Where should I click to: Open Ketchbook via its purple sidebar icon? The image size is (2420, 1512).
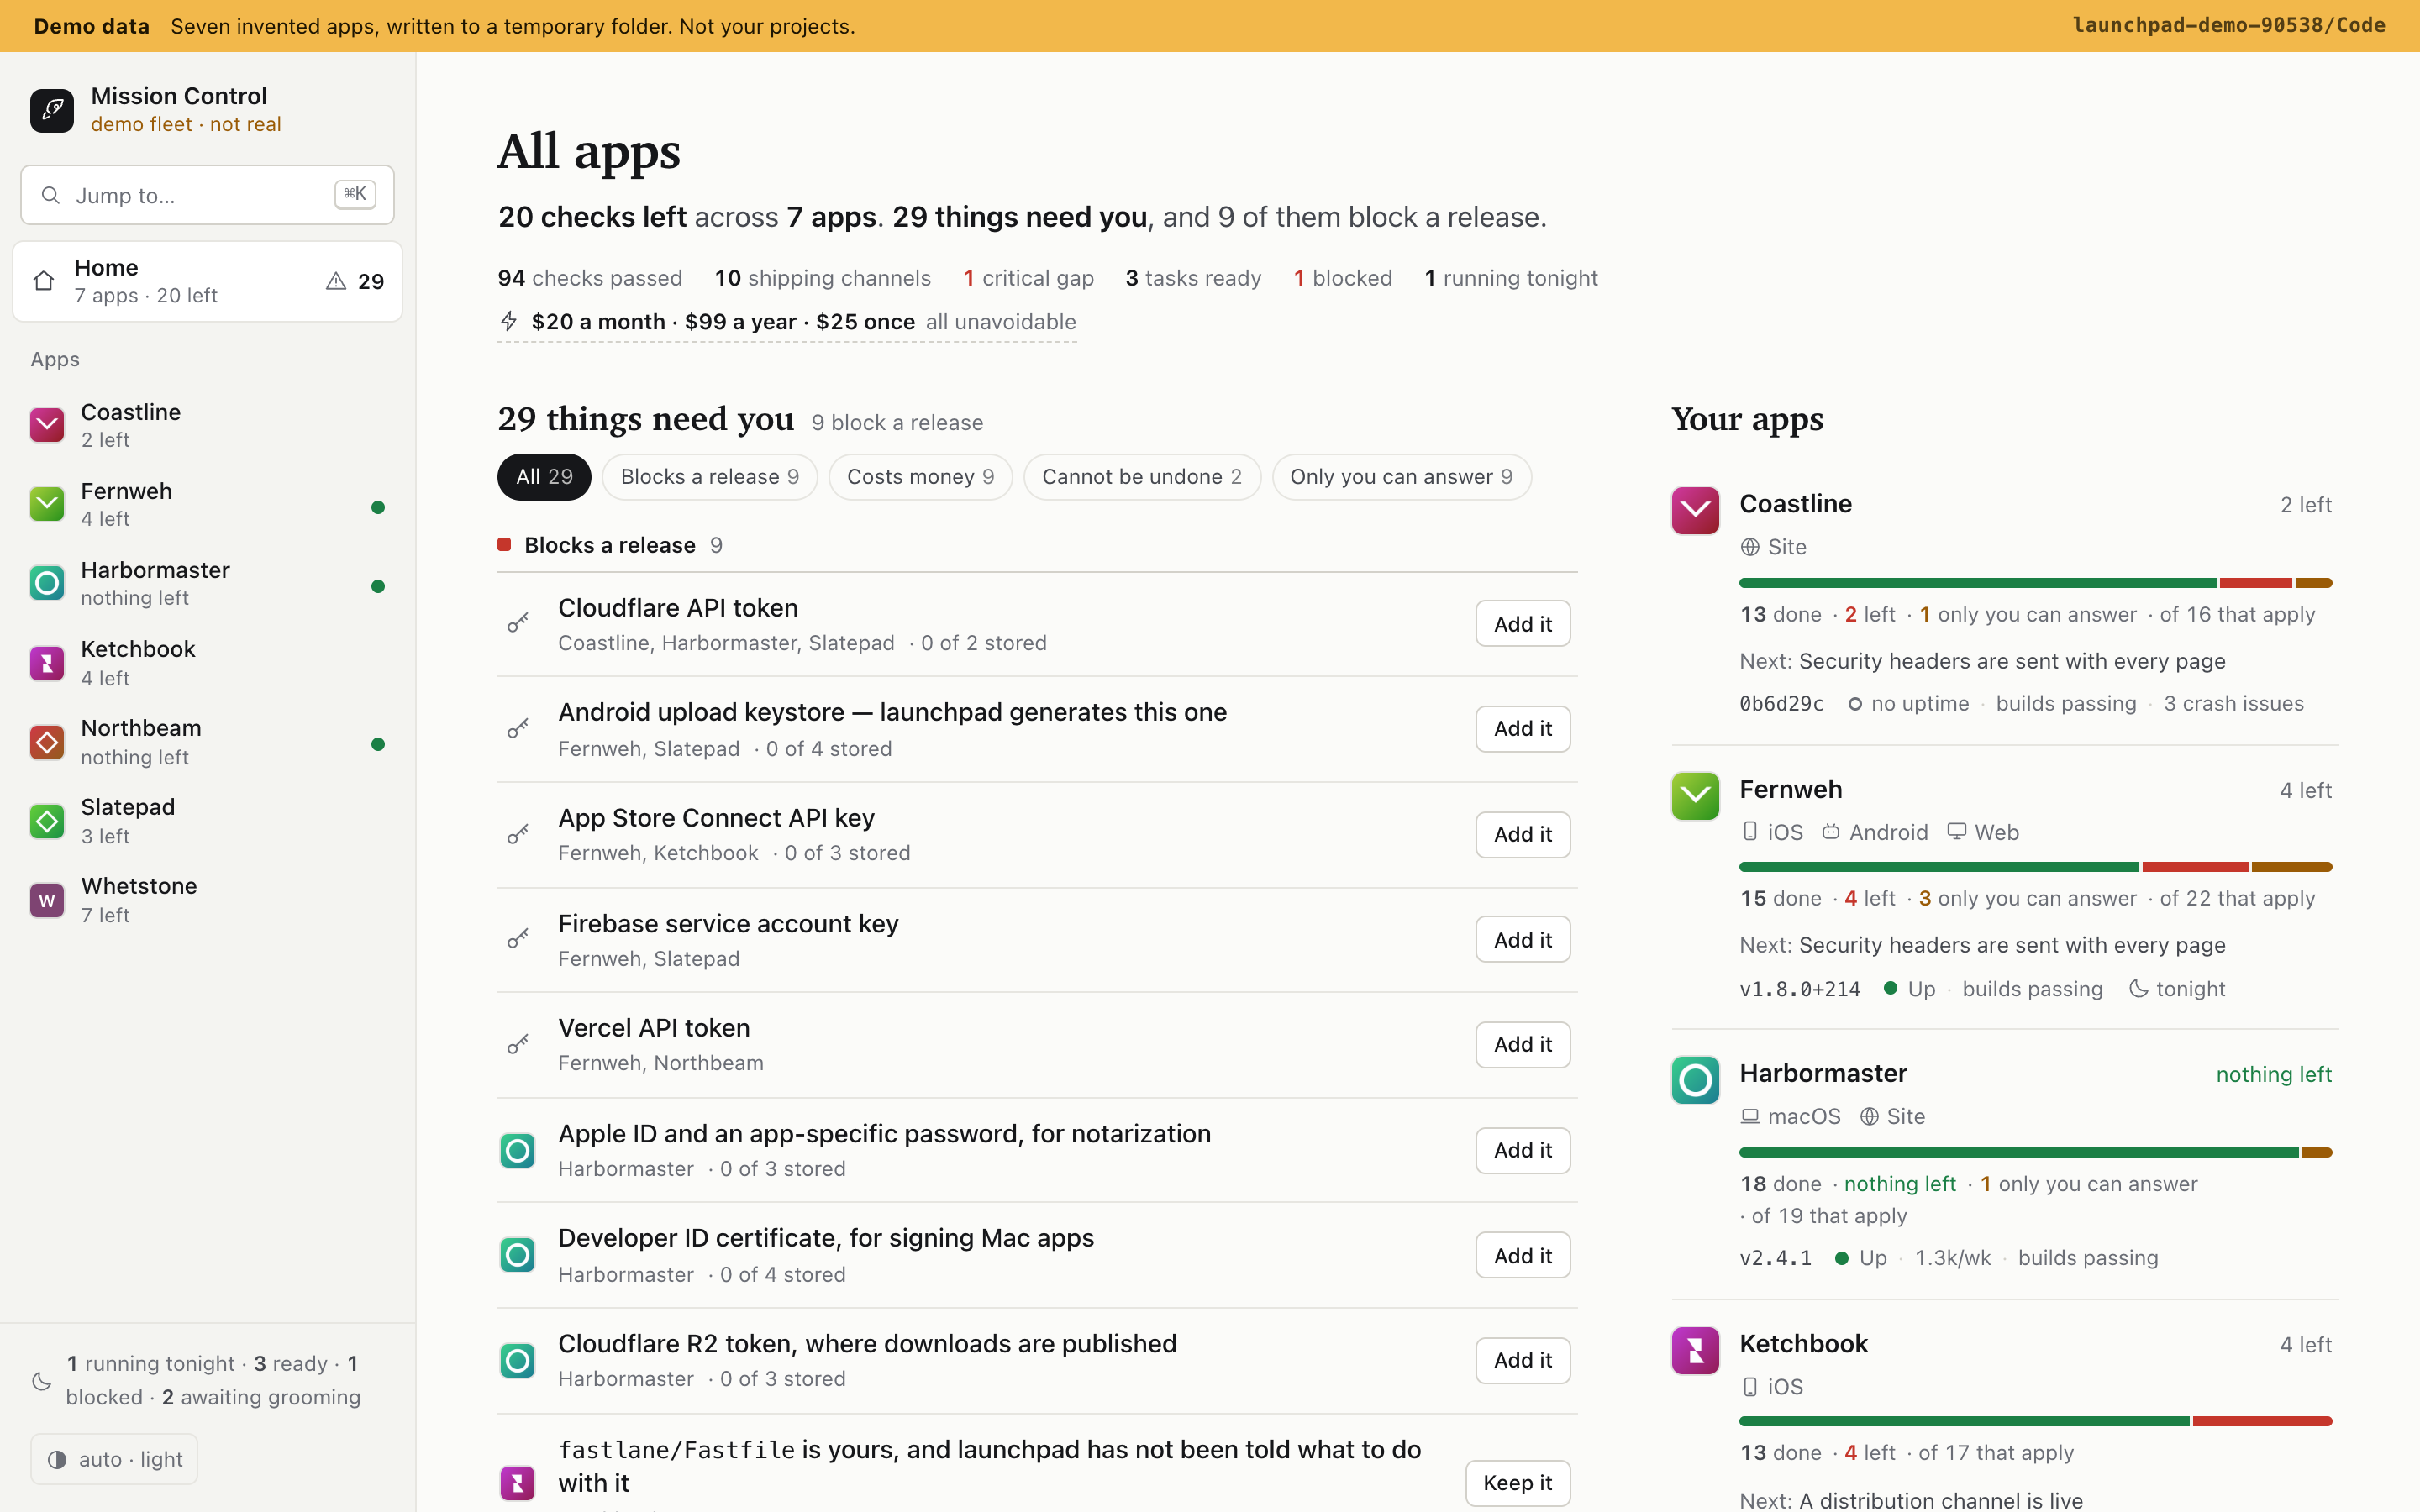pos(47,663)
